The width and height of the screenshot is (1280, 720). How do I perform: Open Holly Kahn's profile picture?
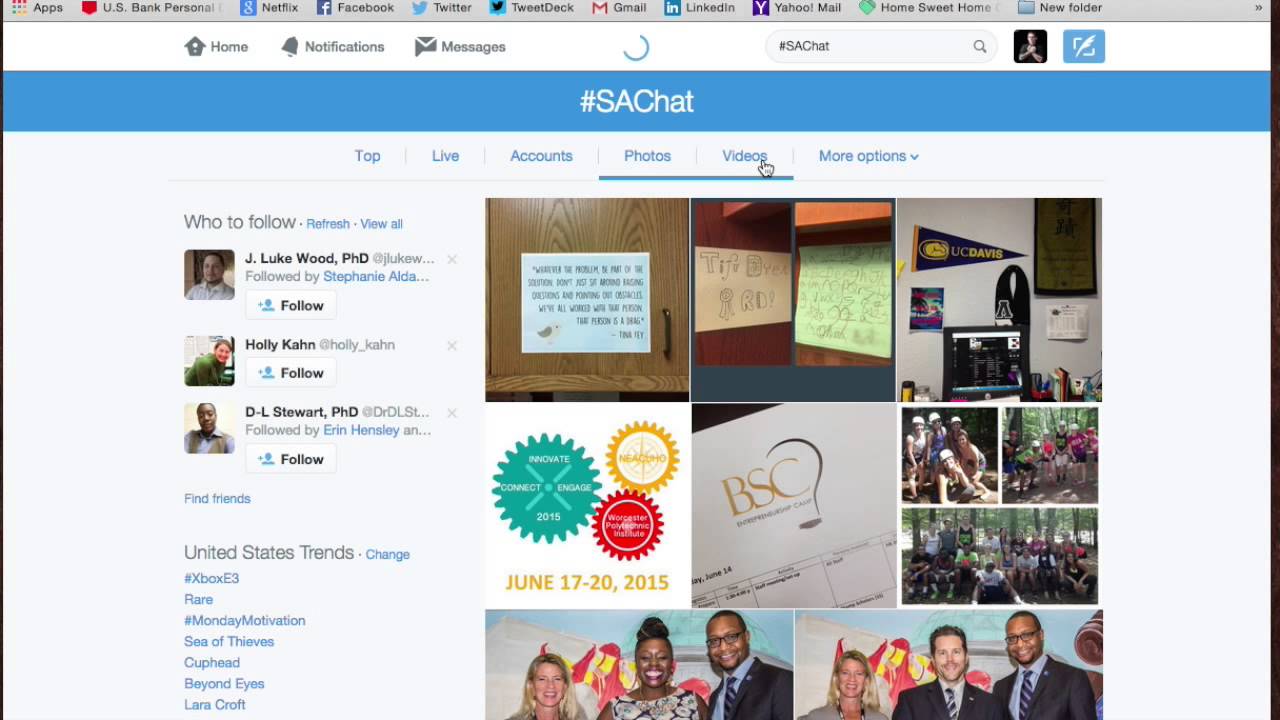(x=209, y=361)
